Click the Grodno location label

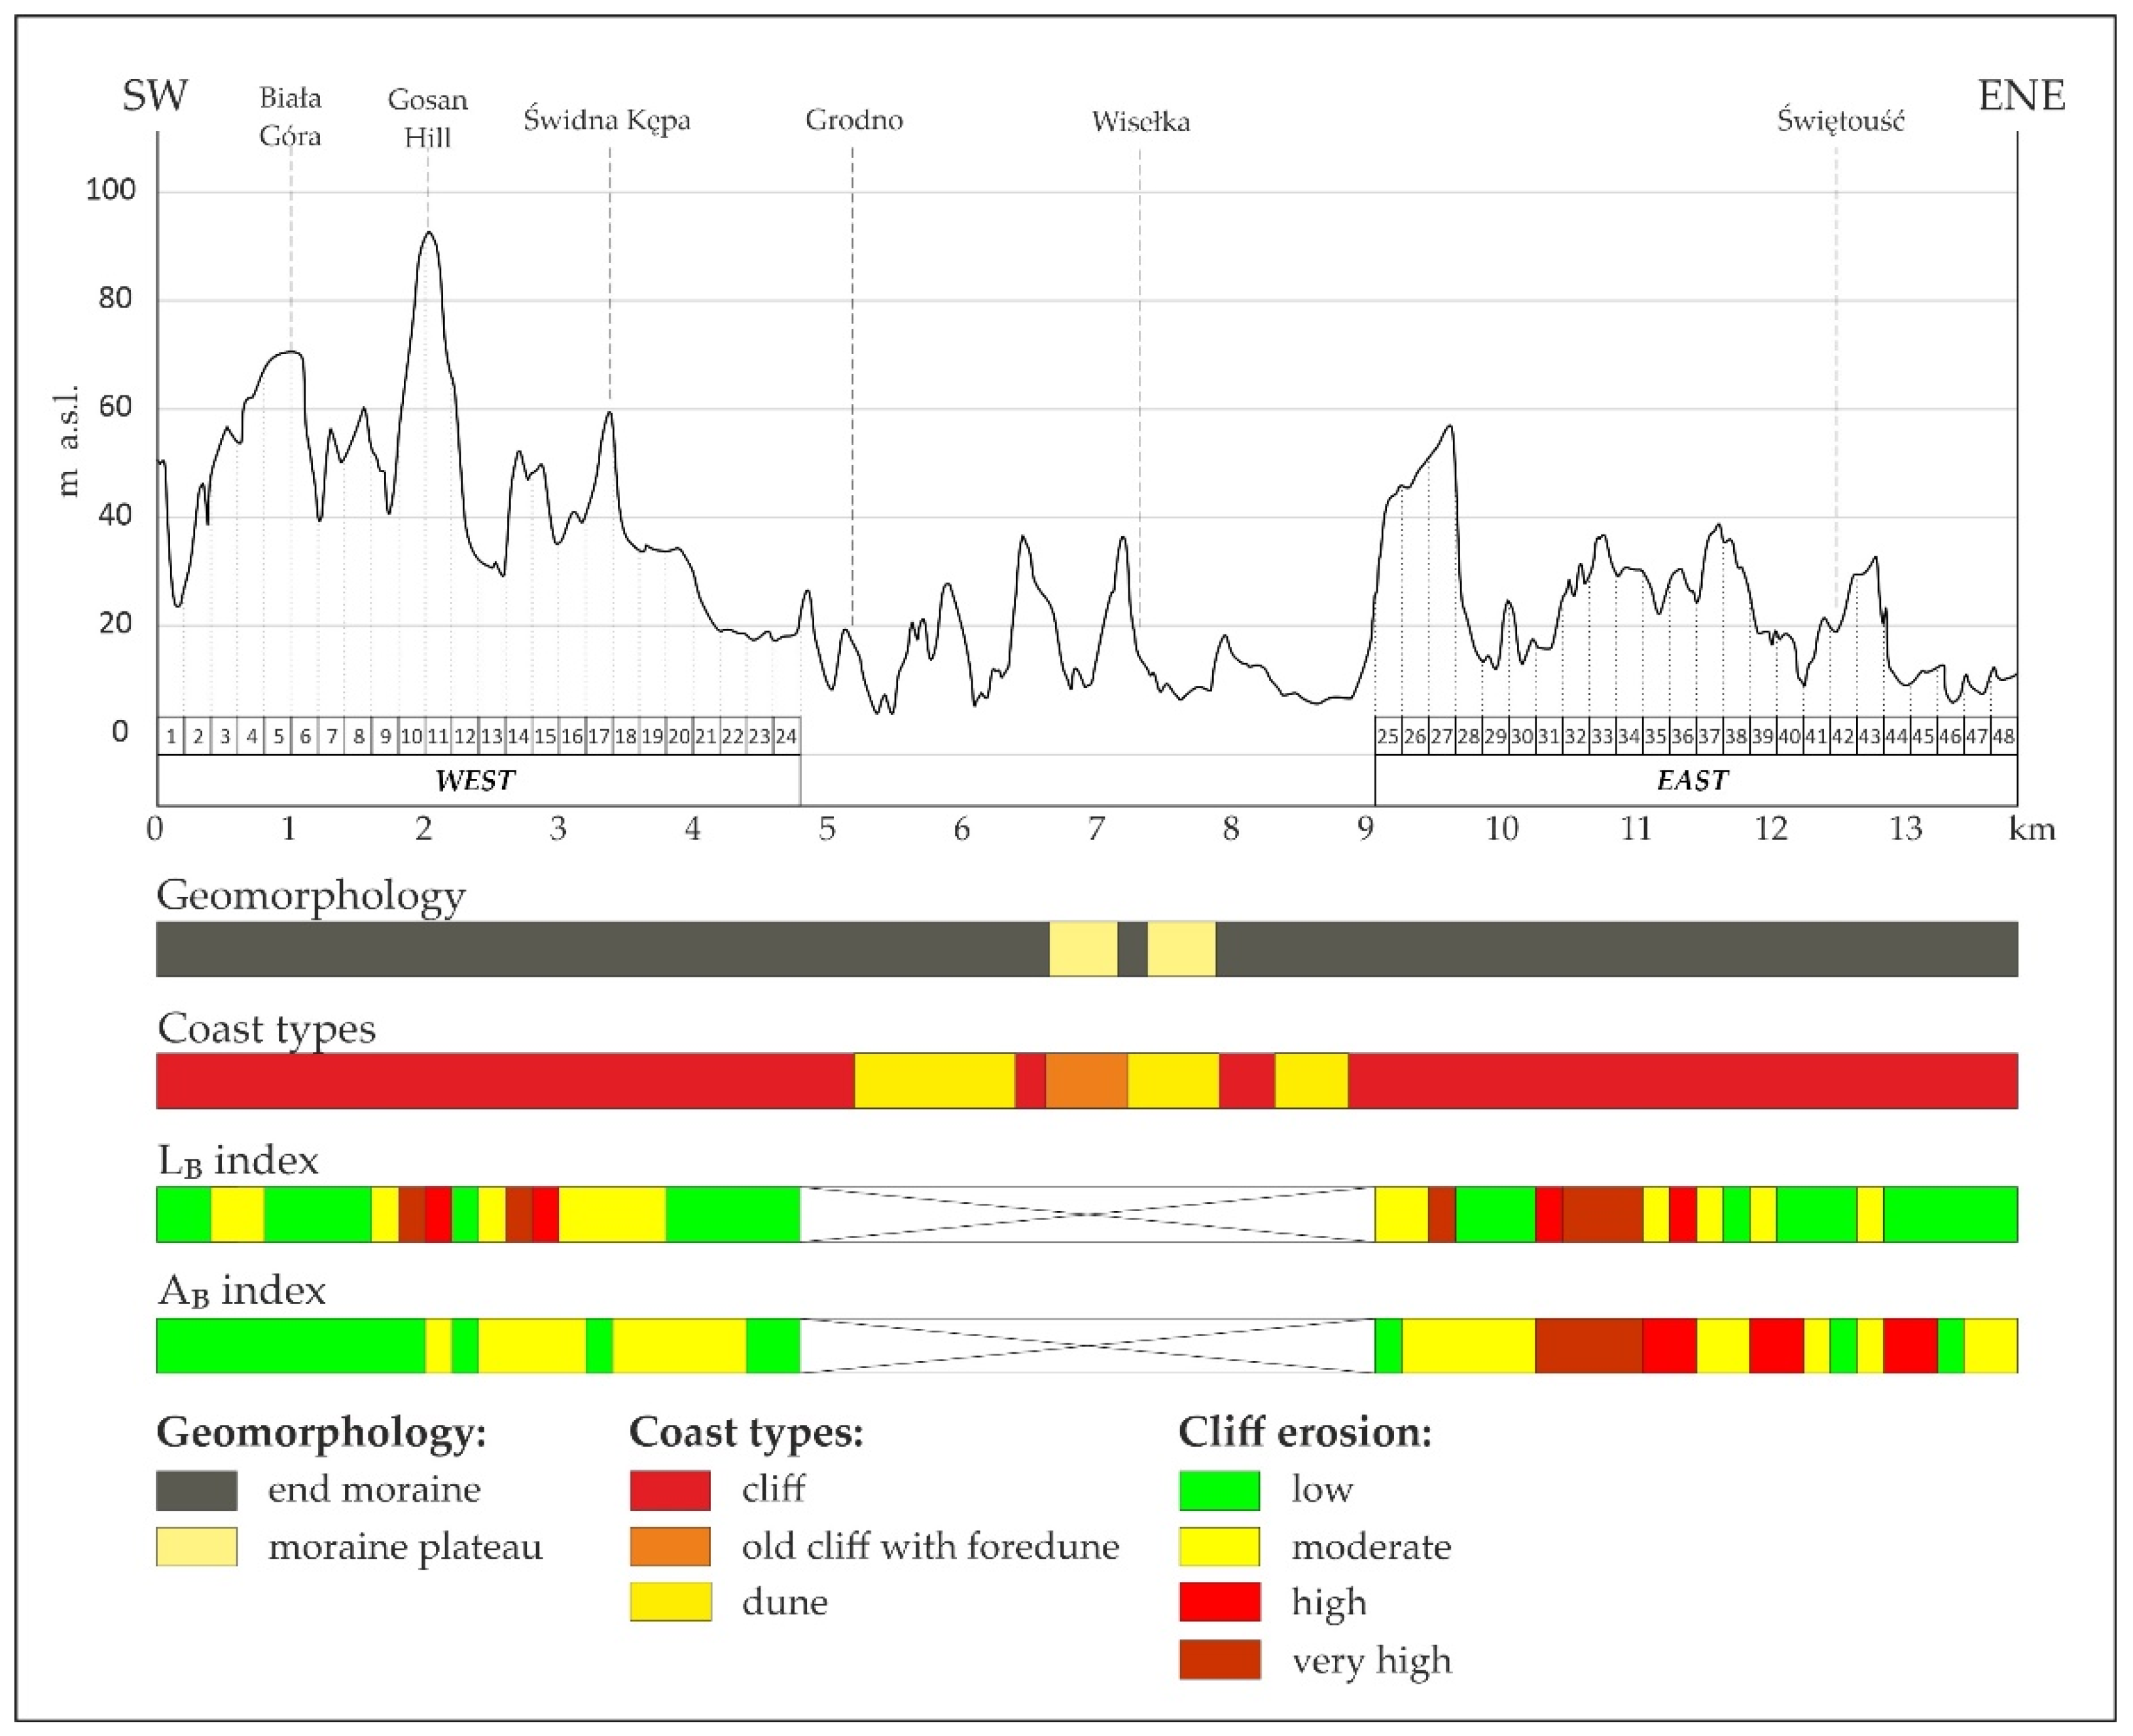(x=854, y=120)
